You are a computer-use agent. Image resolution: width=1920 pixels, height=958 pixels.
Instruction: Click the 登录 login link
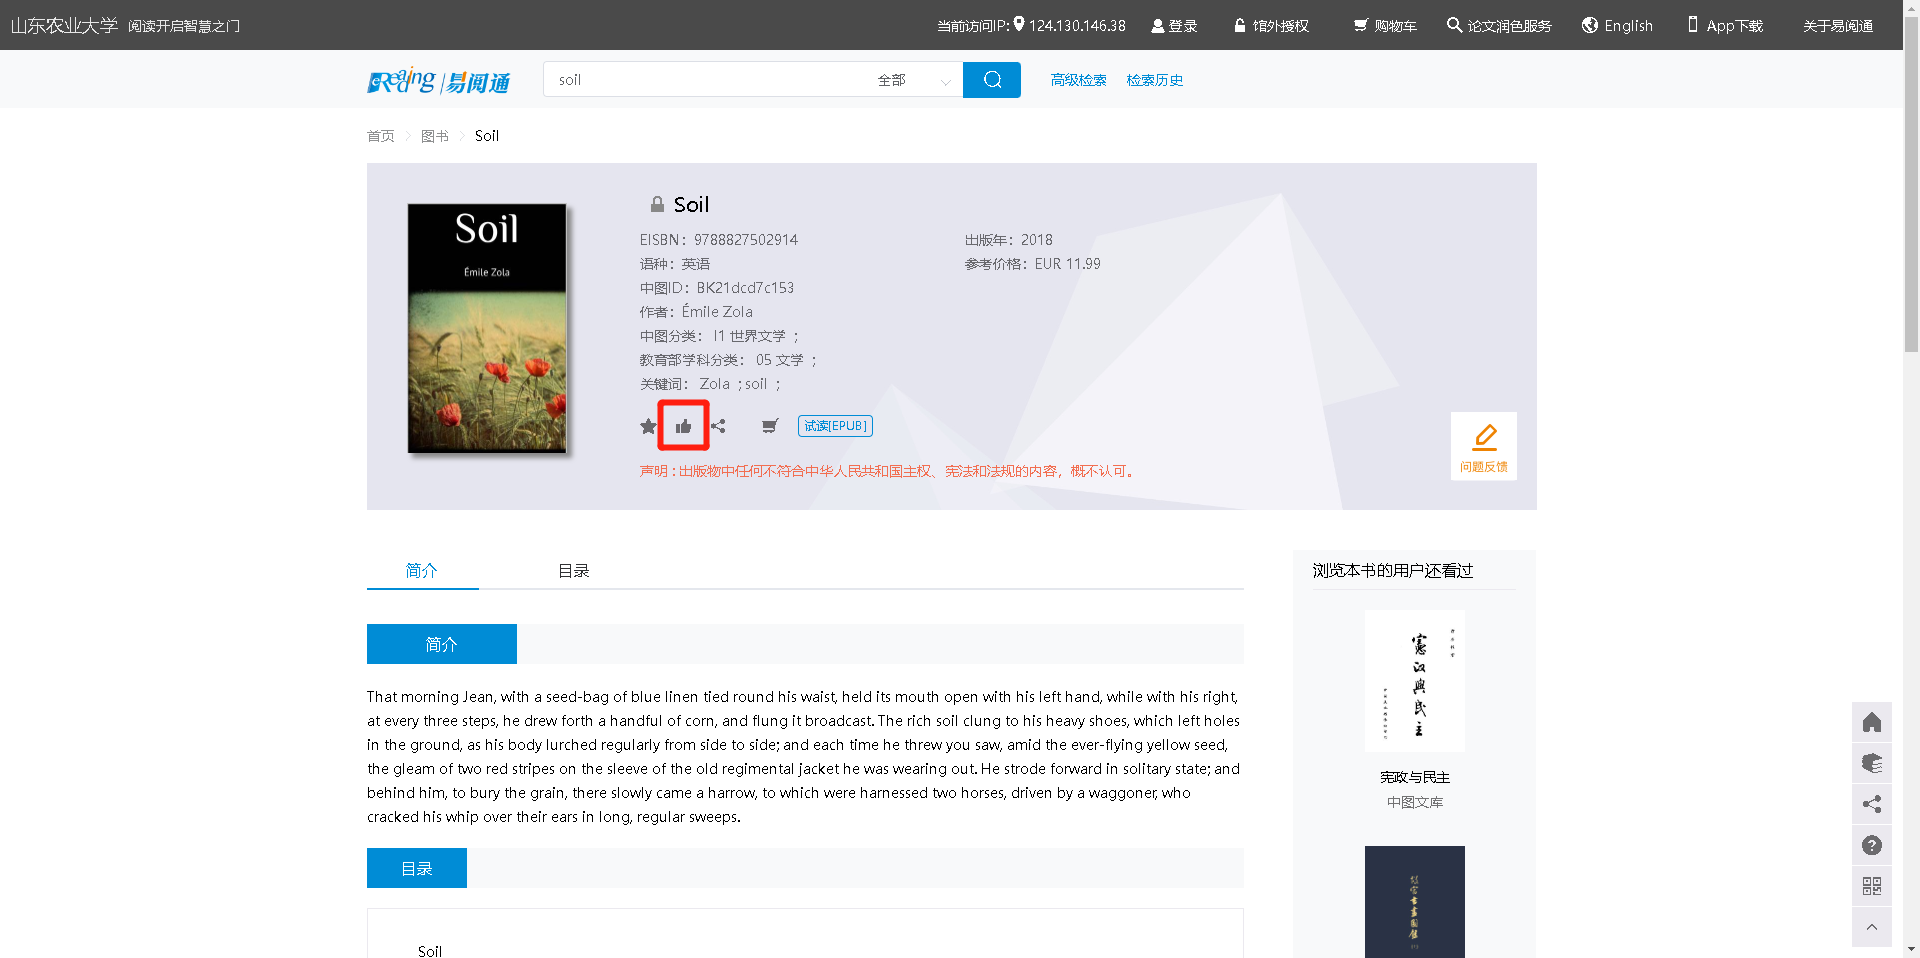1174,26
